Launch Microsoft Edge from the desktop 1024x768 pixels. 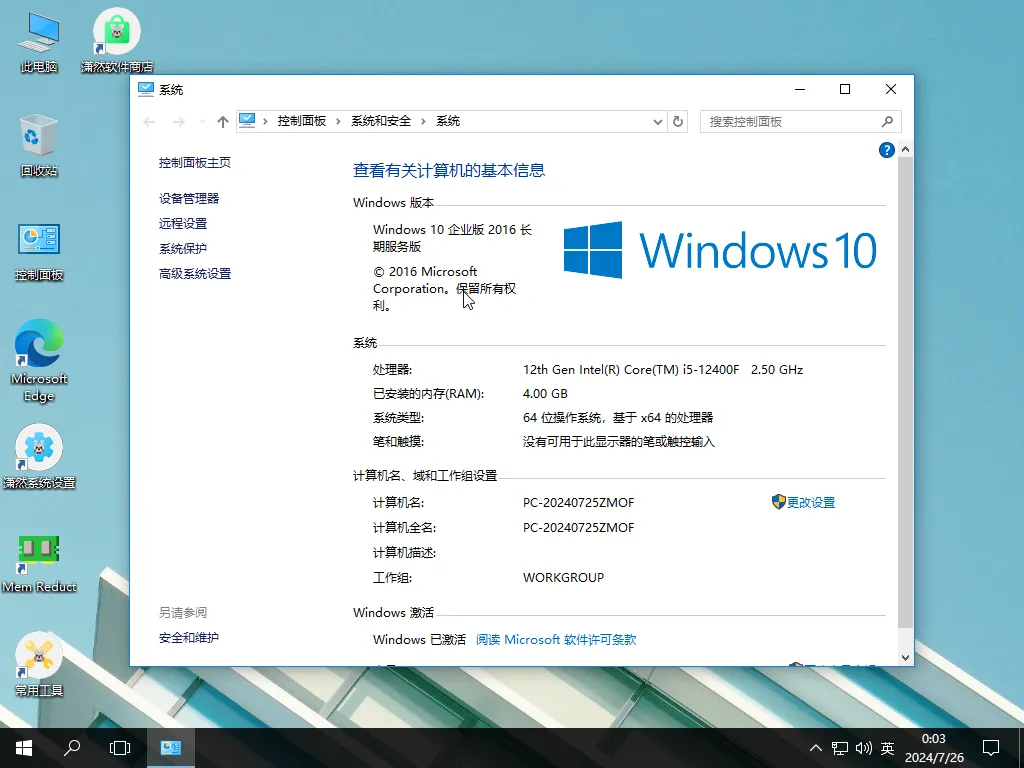tap(38, 345)
